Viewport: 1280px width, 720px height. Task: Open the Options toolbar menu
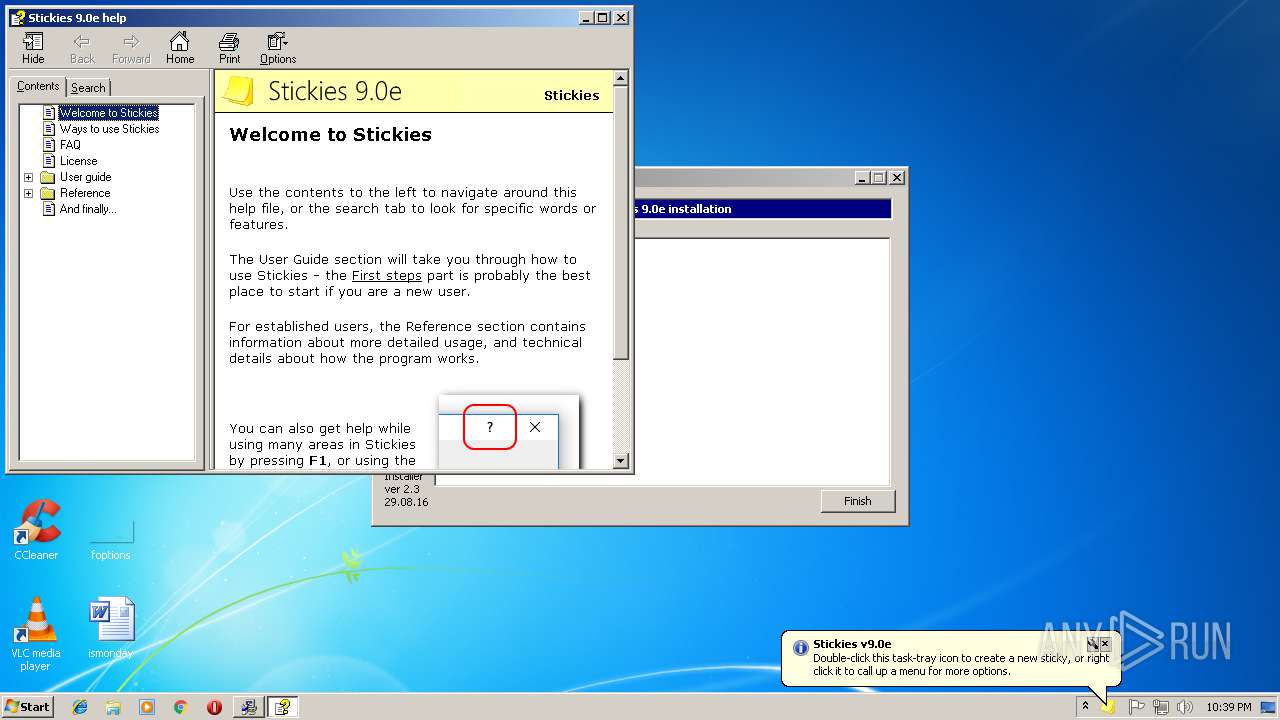click(x=278, y=48)
